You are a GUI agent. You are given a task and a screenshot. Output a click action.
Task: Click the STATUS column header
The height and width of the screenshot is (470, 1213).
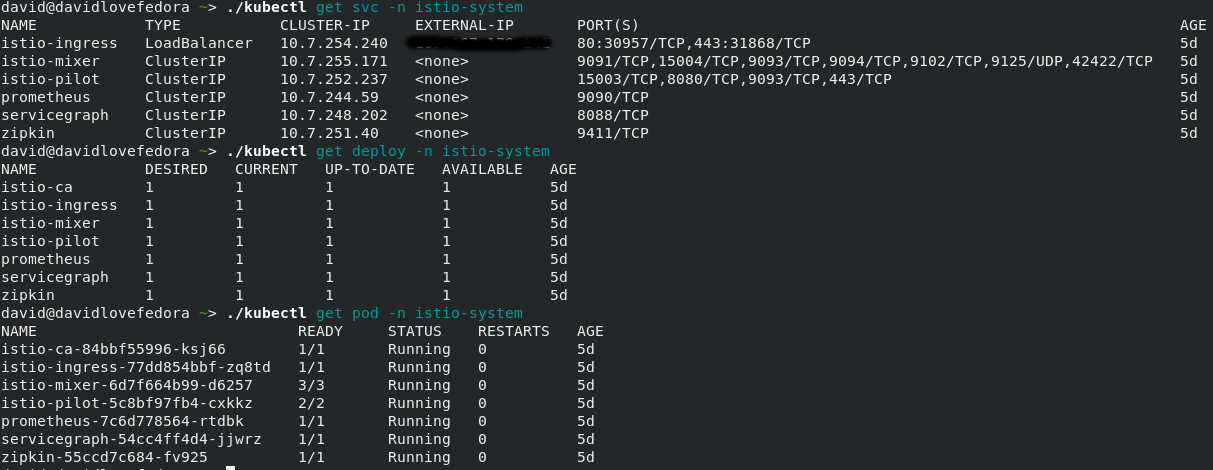(x=415, y=331)
